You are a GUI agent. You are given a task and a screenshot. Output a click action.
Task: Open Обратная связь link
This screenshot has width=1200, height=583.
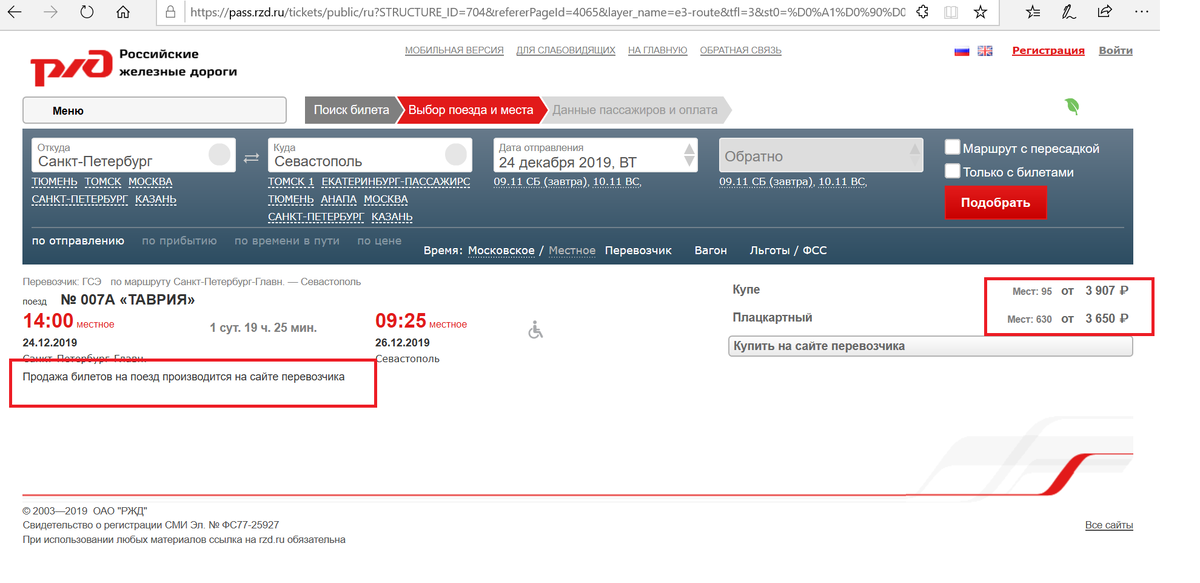click(741, 50)
